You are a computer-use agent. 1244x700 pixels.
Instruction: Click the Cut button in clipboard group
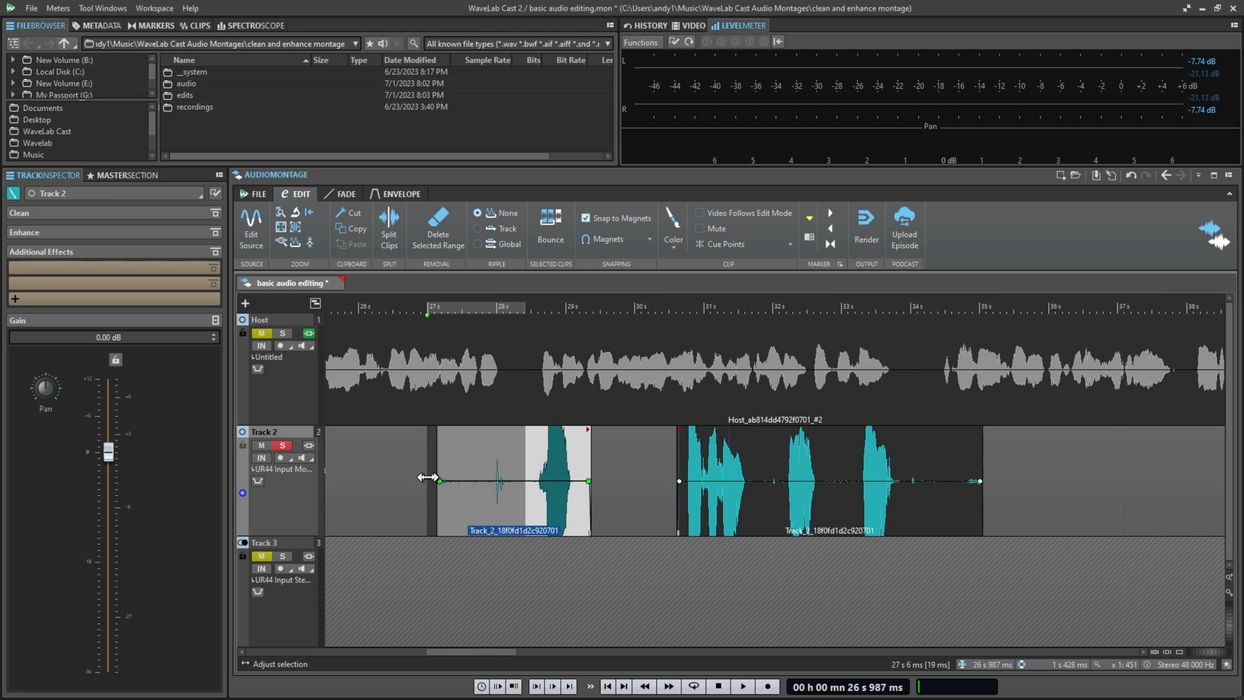349,213
